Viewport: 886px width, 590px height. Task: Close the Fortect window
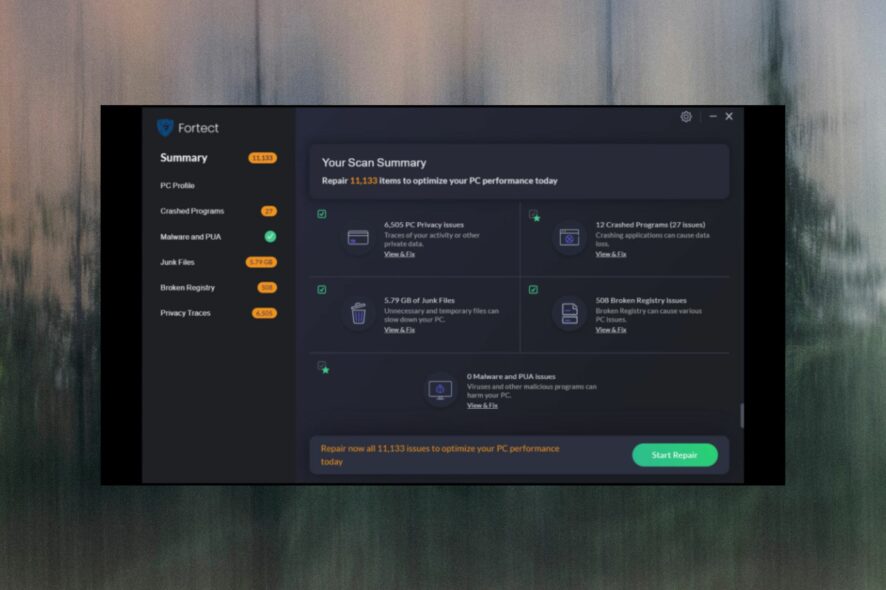pyautogui.click(x=729, y=116)
